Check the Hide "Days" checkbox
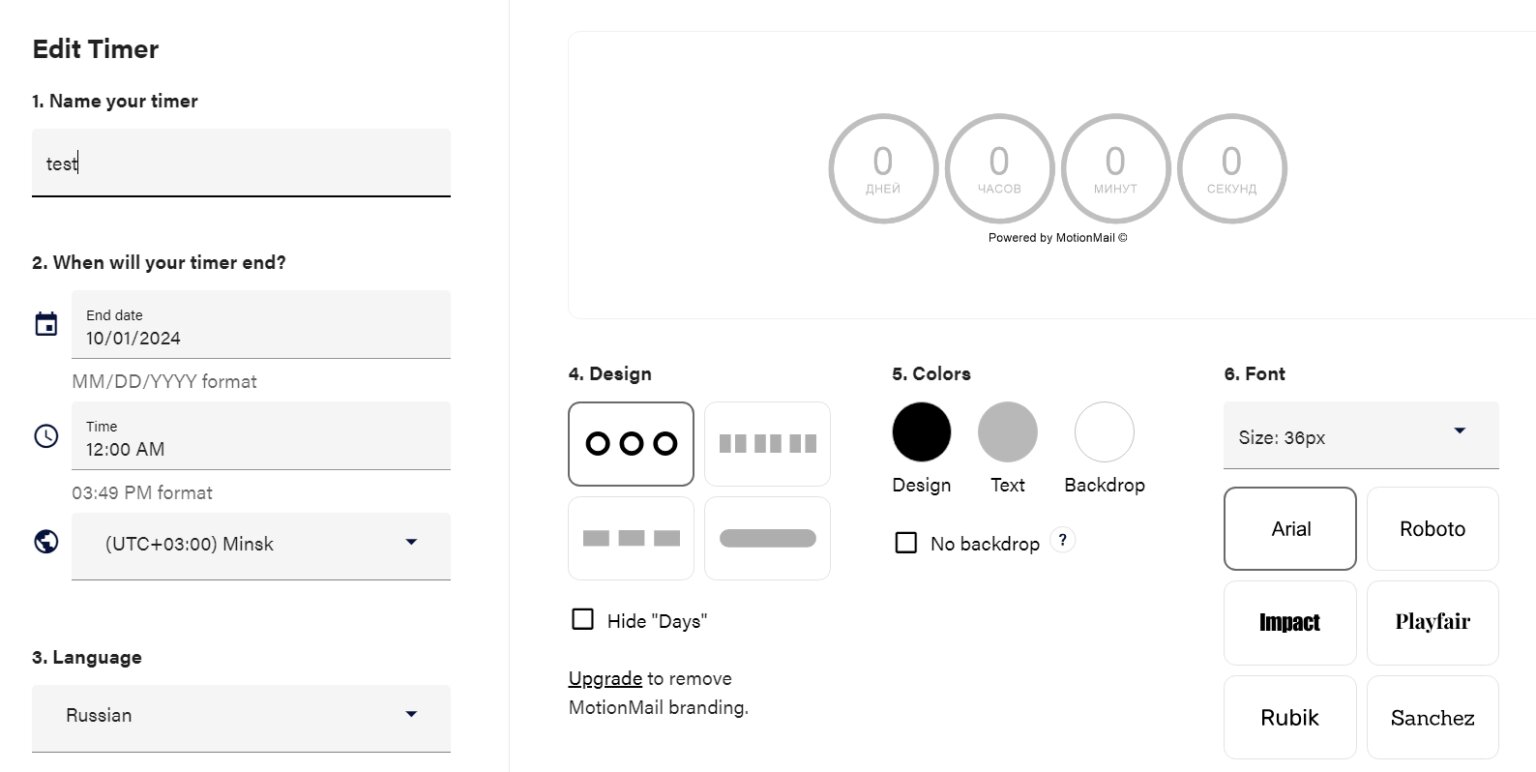1536x772 pixels. (582, 620)
